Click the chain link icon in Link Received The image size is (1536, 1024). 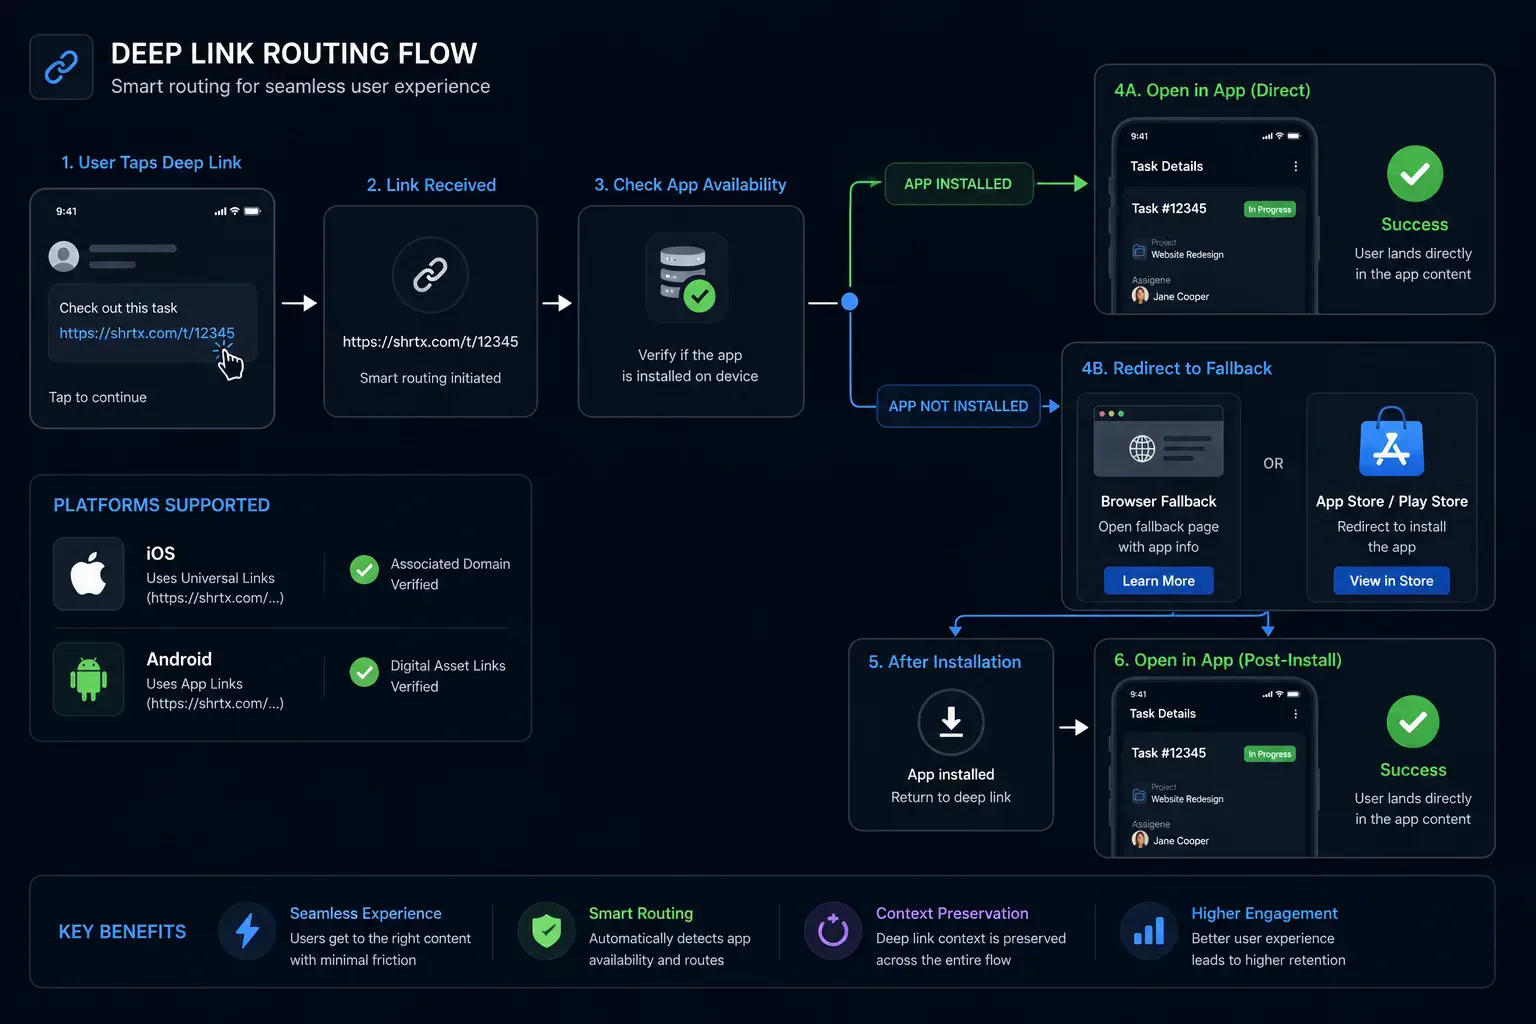pyautogui.click(x=430, y=274)
